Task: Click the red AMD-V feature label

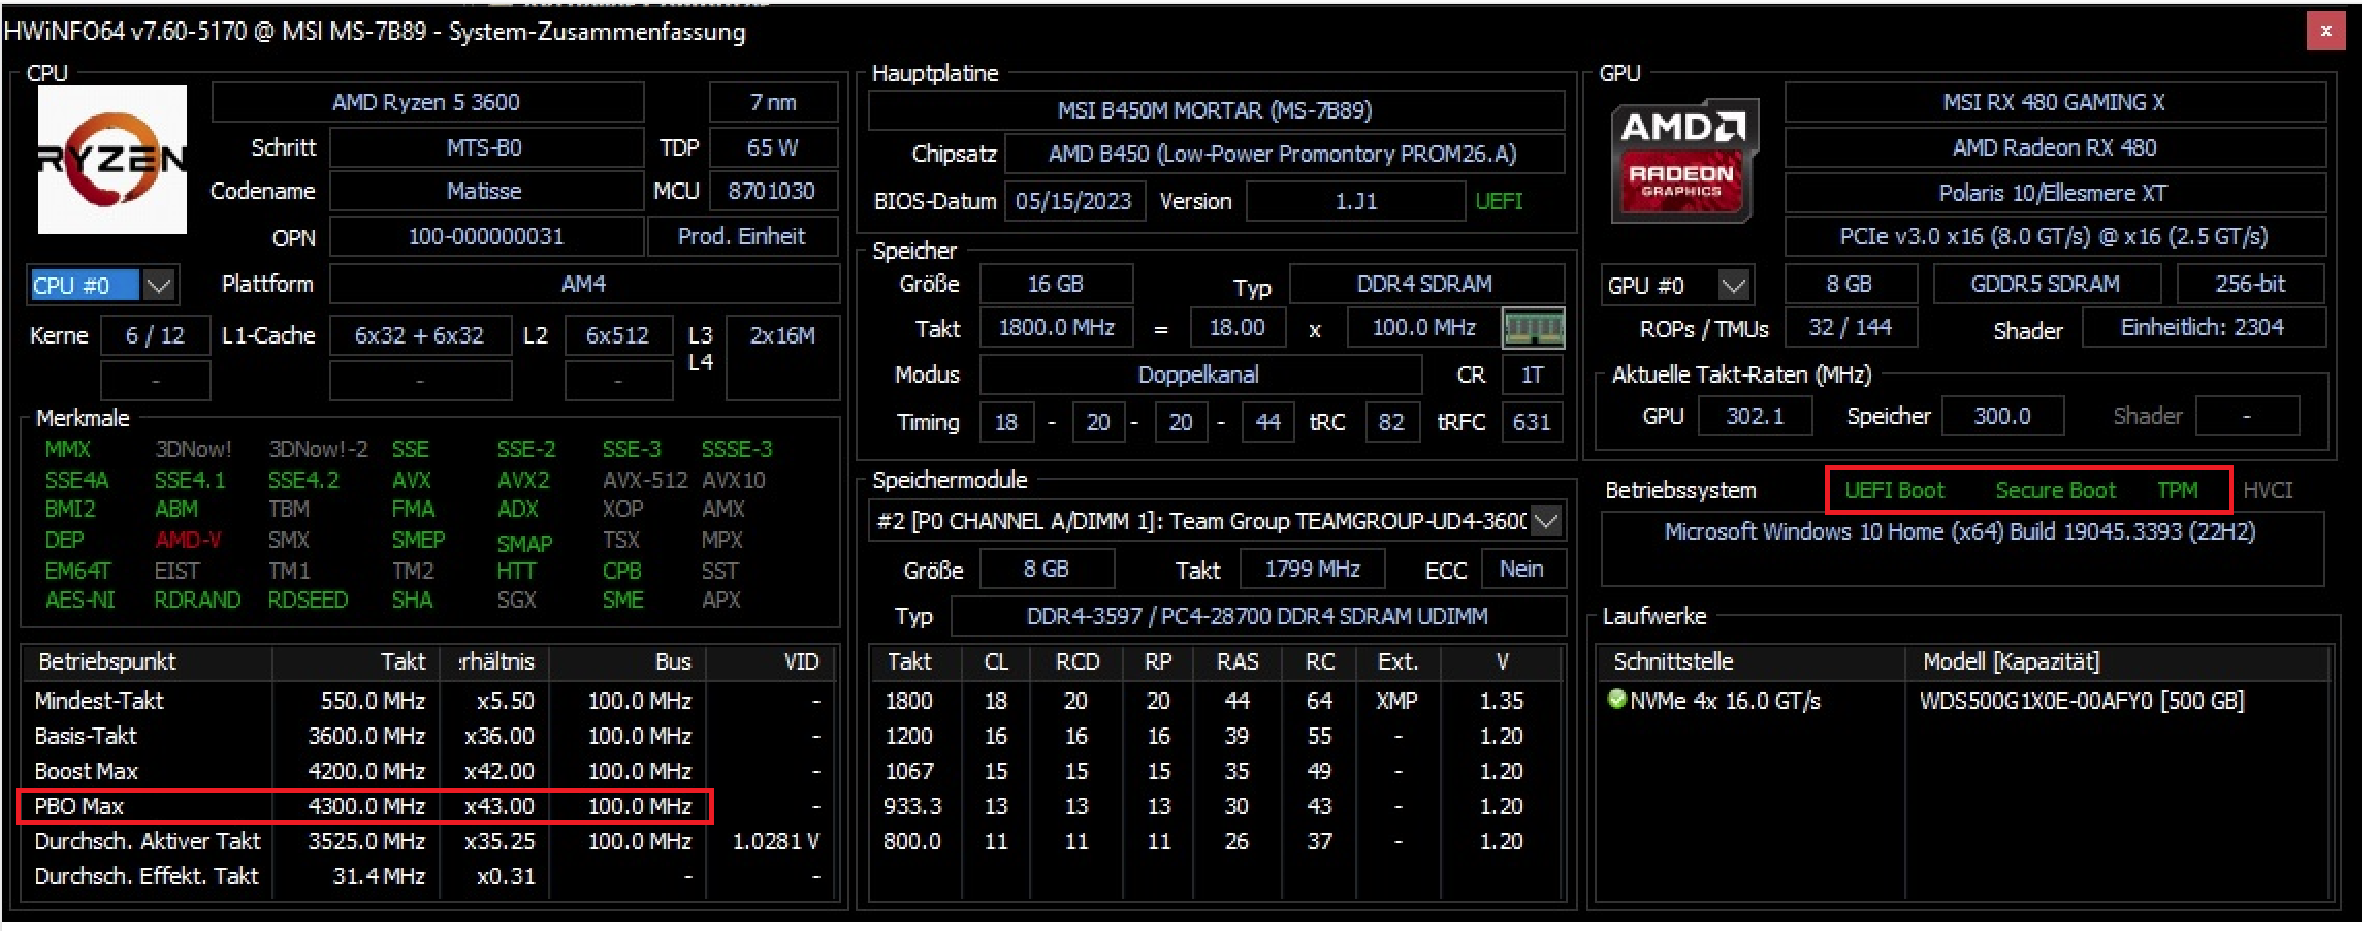Action: (x=188, y=540)
